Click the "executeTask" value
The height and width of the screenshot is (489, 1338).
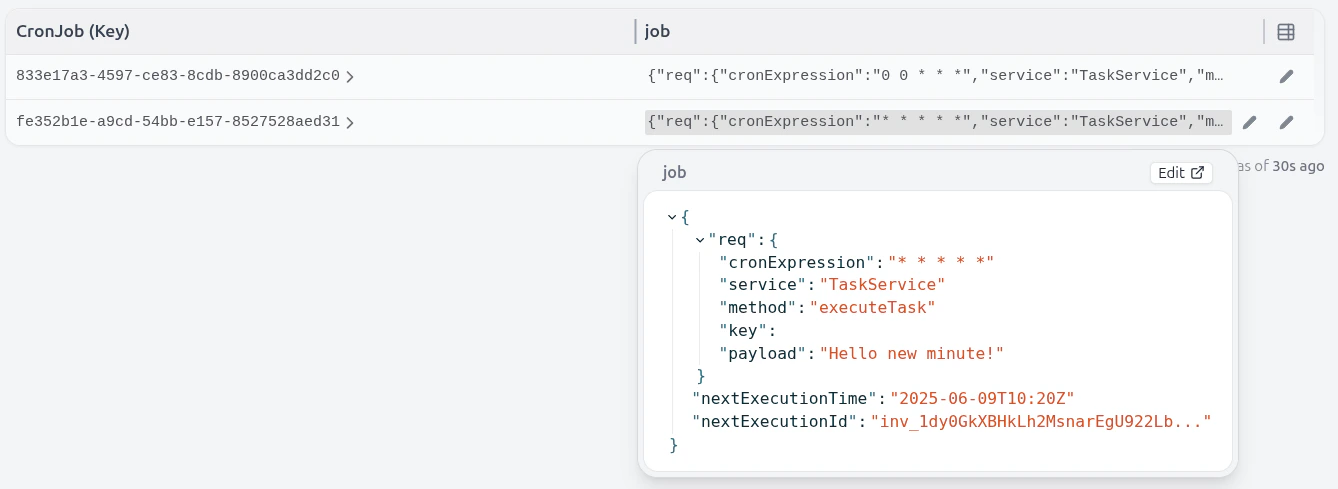(871, 308)
